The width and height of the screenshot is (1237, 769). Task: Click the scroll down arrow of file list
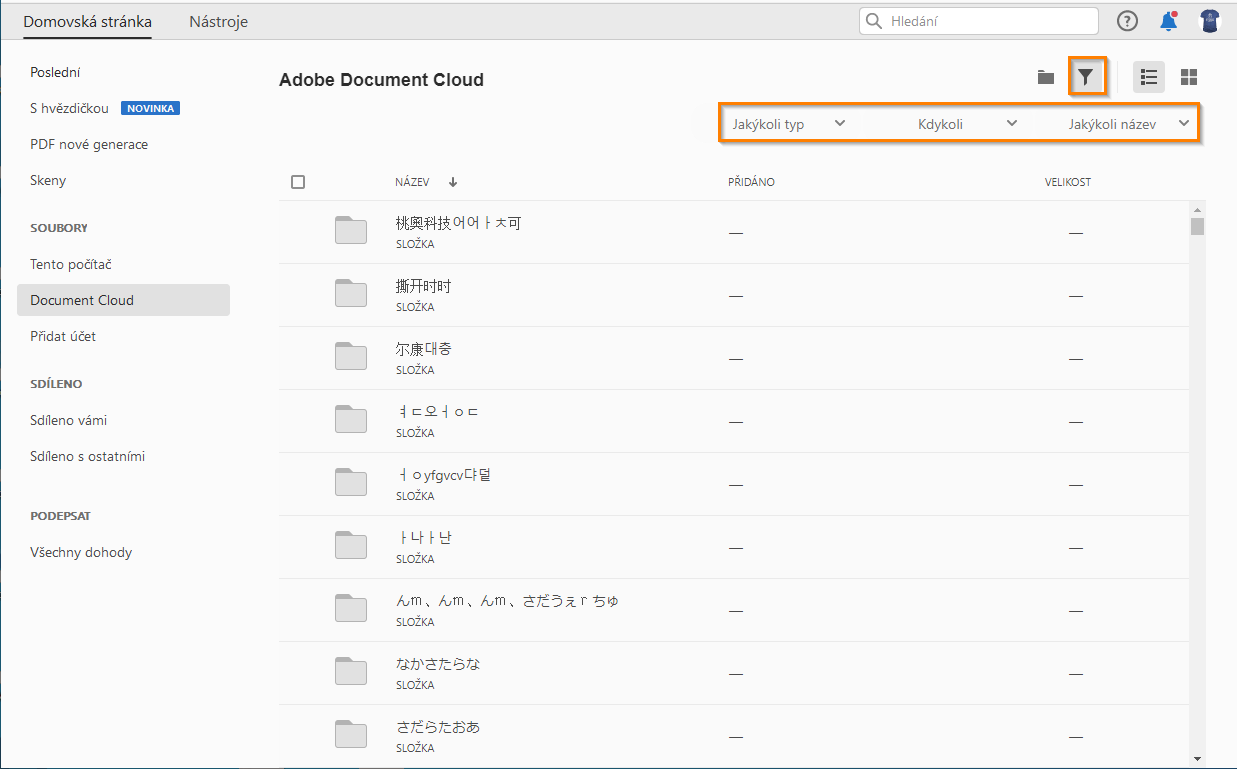point(1197,759)
